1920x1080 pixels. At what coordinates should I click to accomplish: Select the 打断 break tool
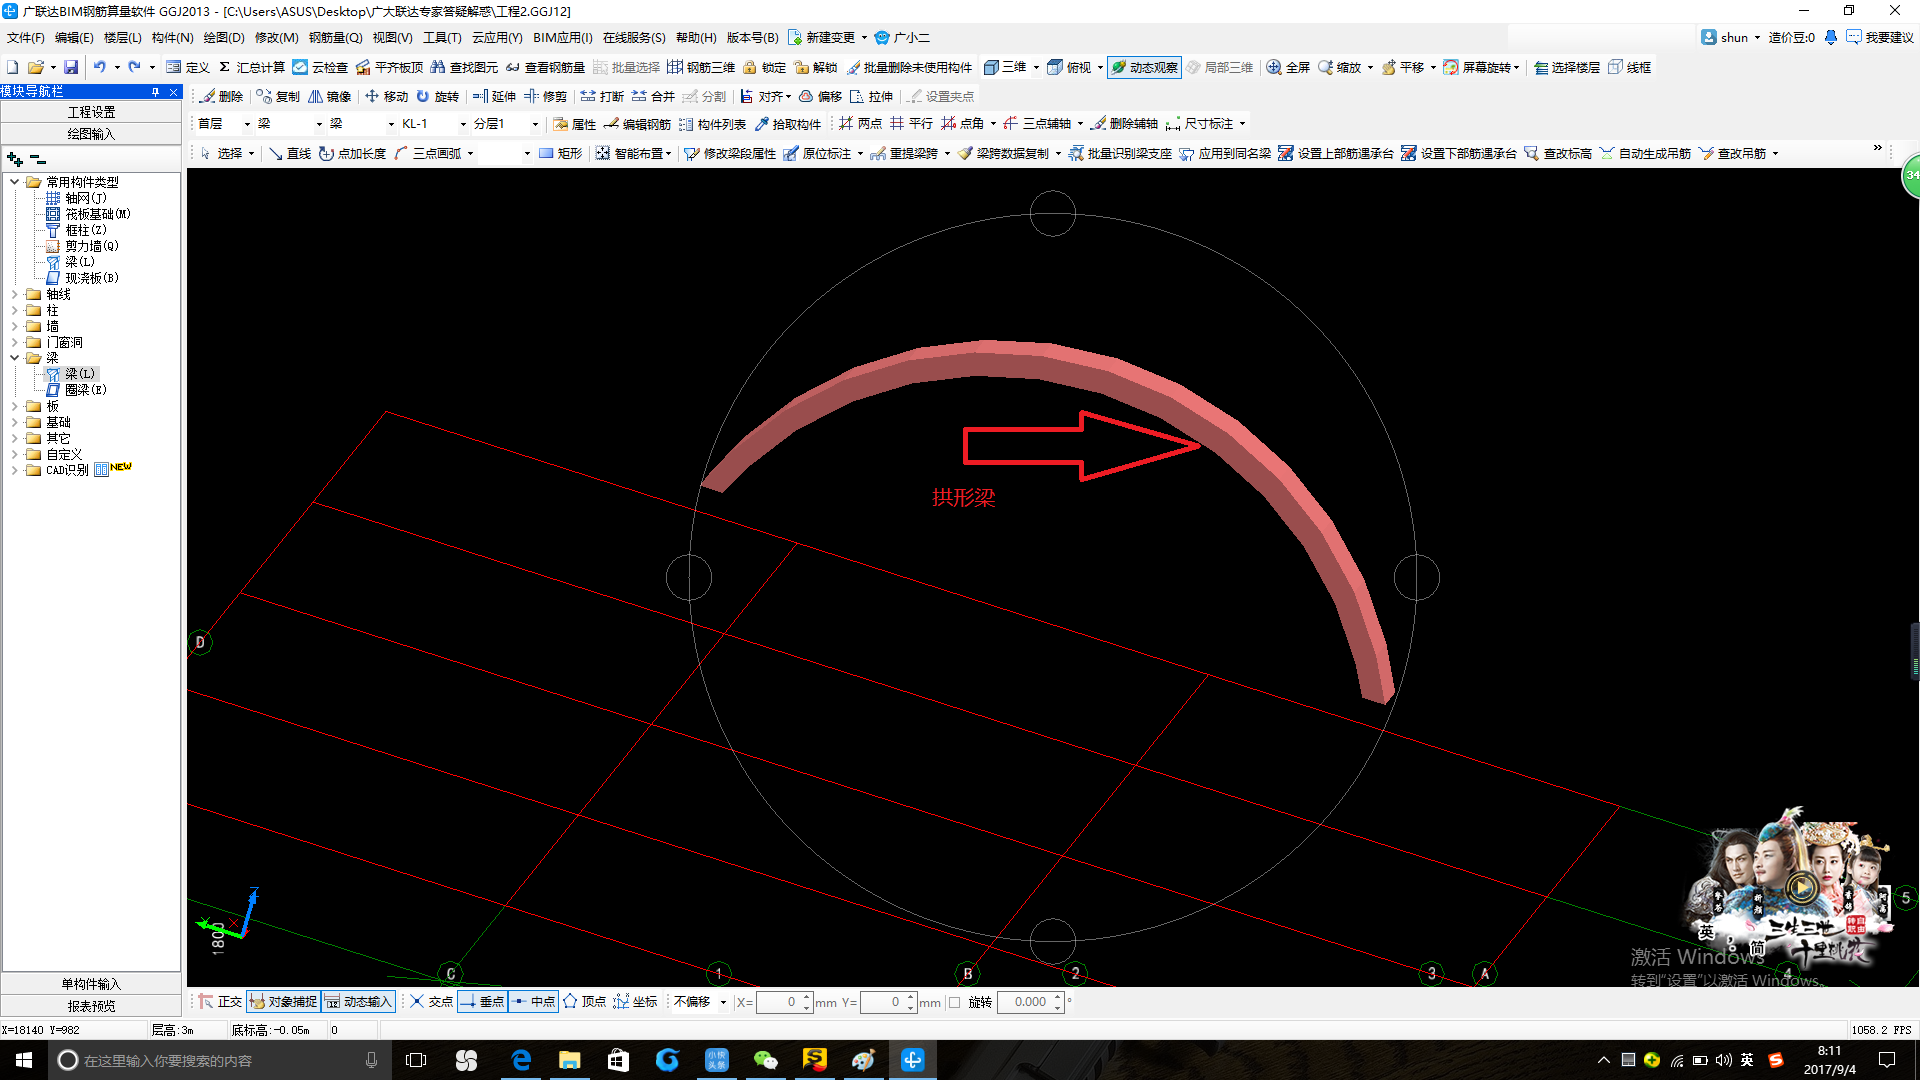pyautogui.click(x=602, y=96)
